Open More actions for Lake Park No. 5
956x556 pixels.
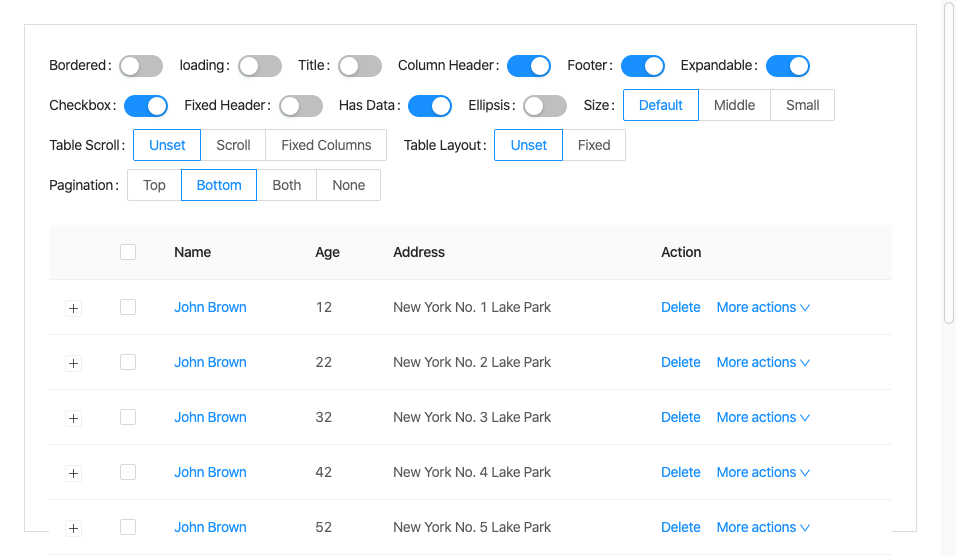click(762, 527)
